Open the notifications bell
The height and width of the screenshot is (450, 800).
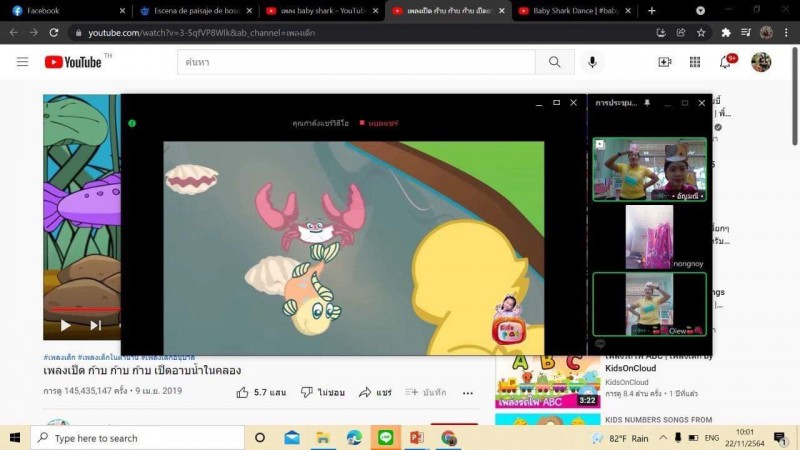(x=726, y=62)
